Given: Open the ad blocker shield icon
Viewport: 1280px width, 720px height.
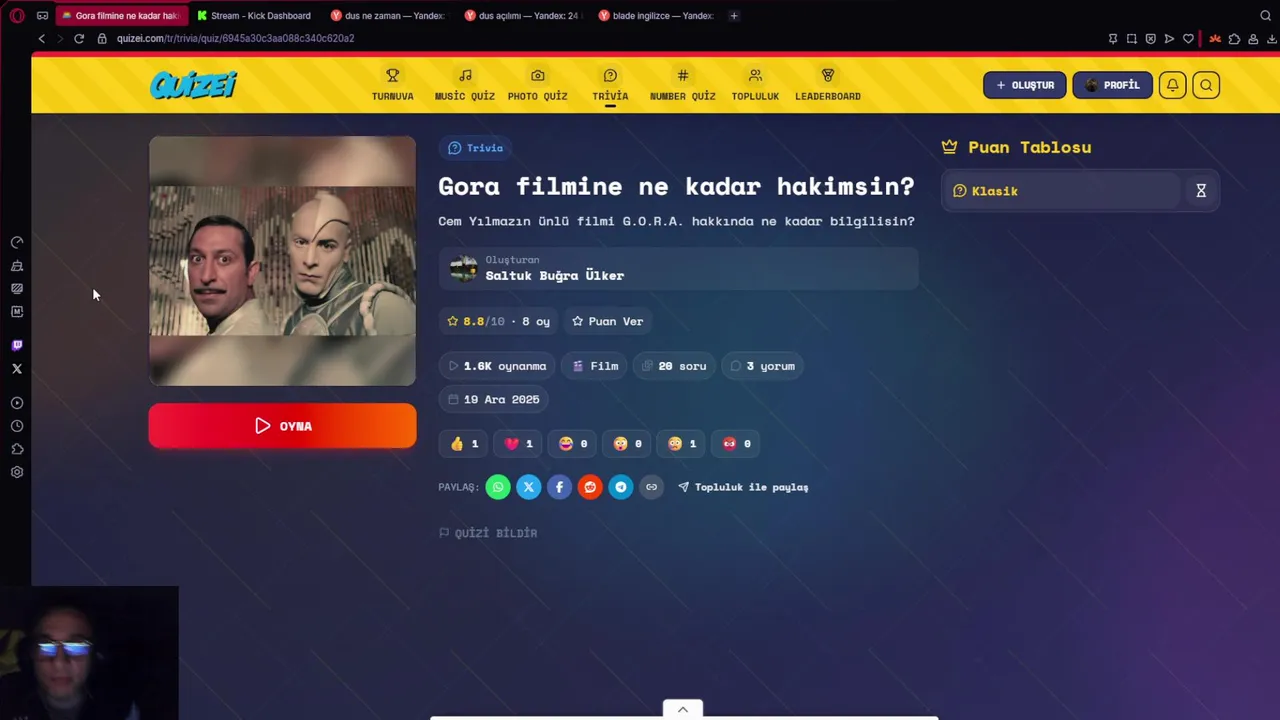Looking at the screenshot, I should coord(1151,38).
